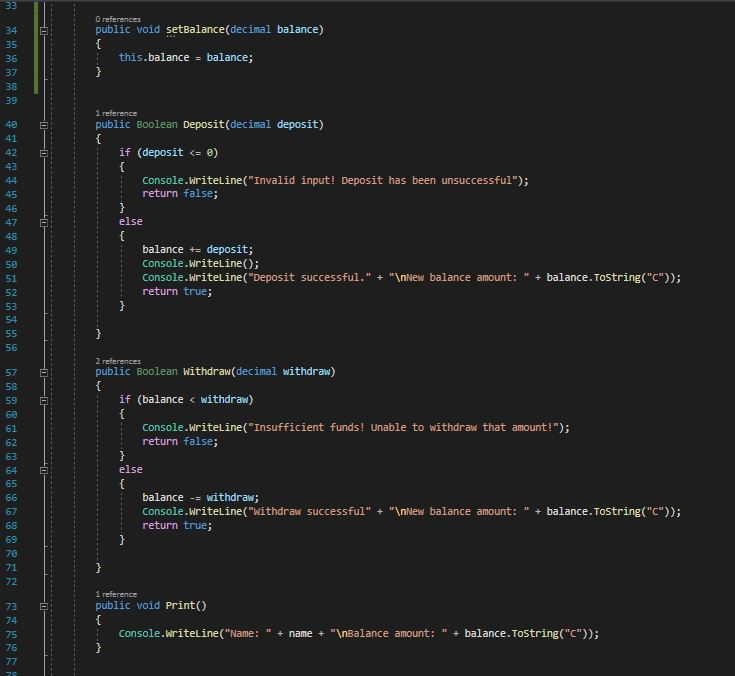
Task: Click the Deposit method name on line 40
Action: [x=203, y=125]
